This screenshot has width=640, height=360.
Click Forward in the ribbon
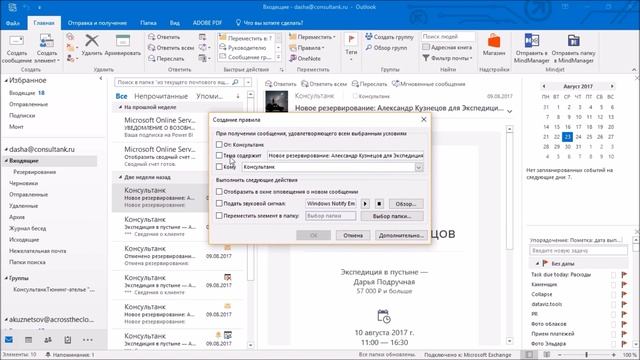coord(166,59)
